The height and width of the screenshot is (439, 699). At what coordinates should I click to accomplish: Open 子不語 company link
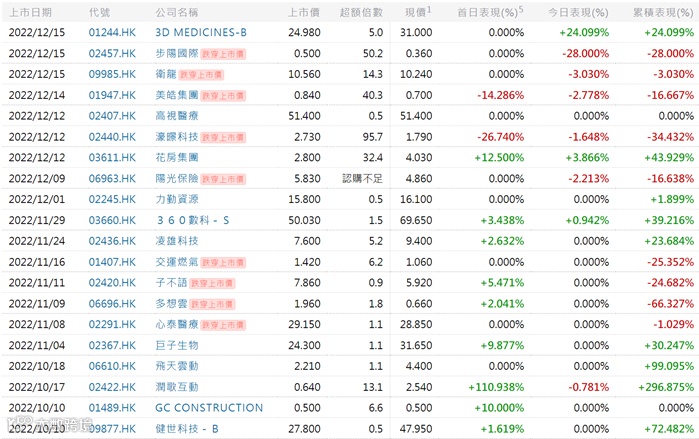(x=171, y=283)
